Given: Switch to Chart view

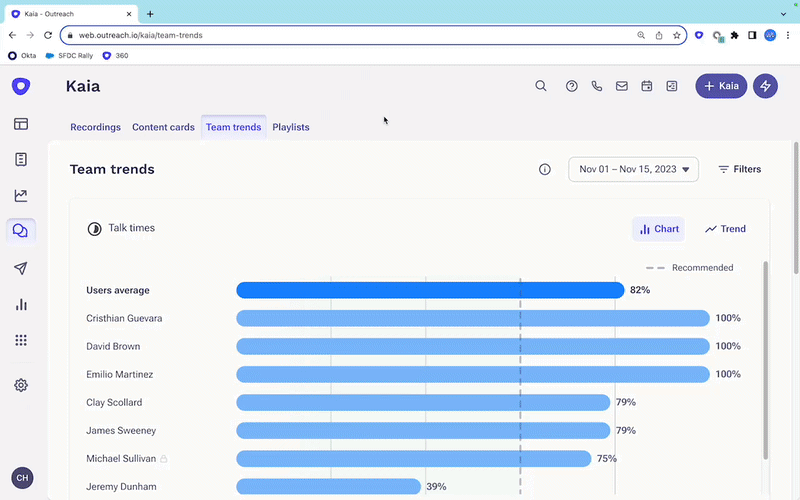Looking at the screenshot, I should [659, 229].
